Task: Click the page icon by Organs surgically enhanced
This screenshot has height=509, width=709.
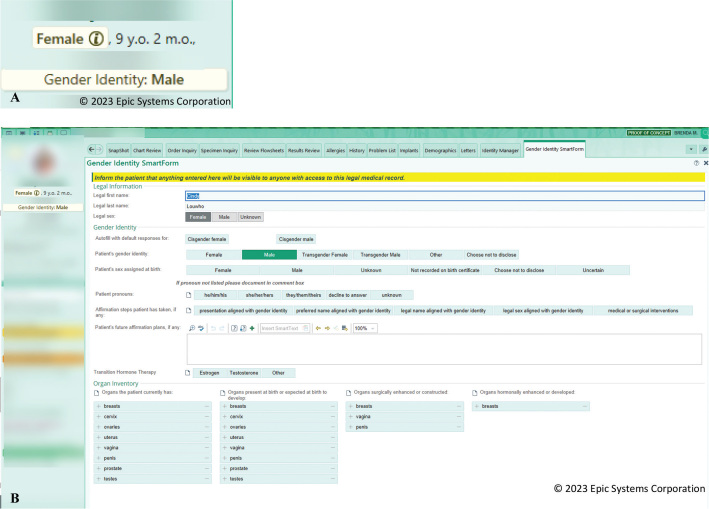Action: (x=349, y=393)
